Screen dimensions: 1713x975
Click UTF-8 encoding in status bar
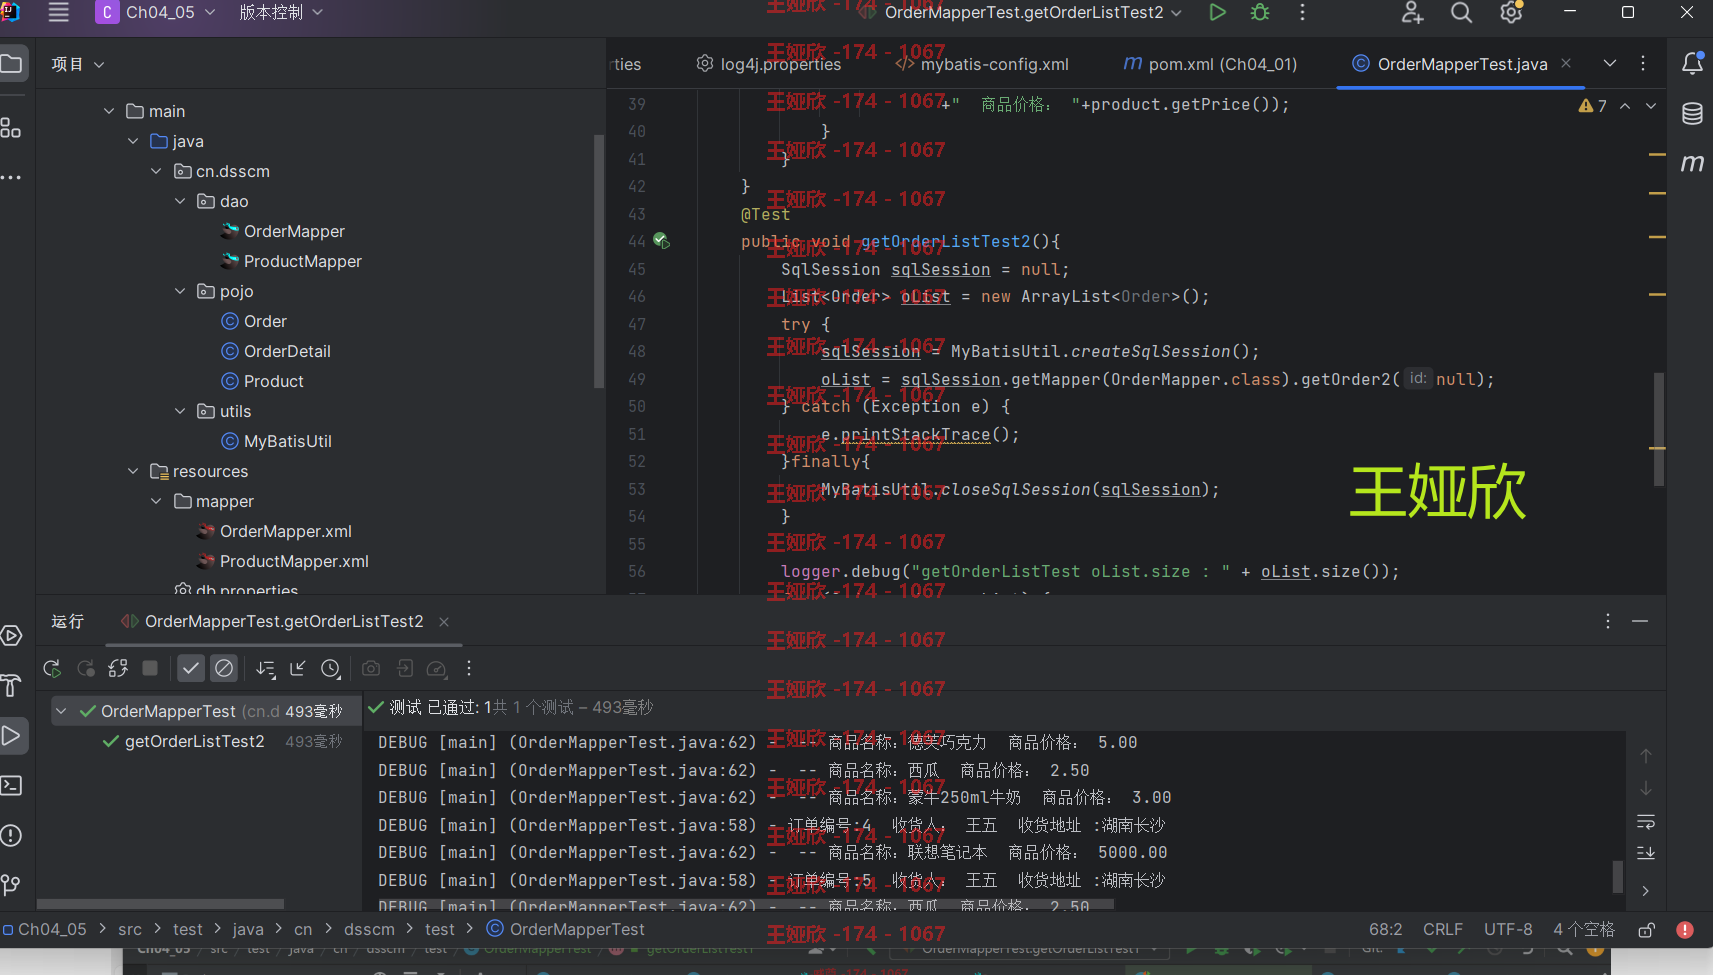[1508, 930]
